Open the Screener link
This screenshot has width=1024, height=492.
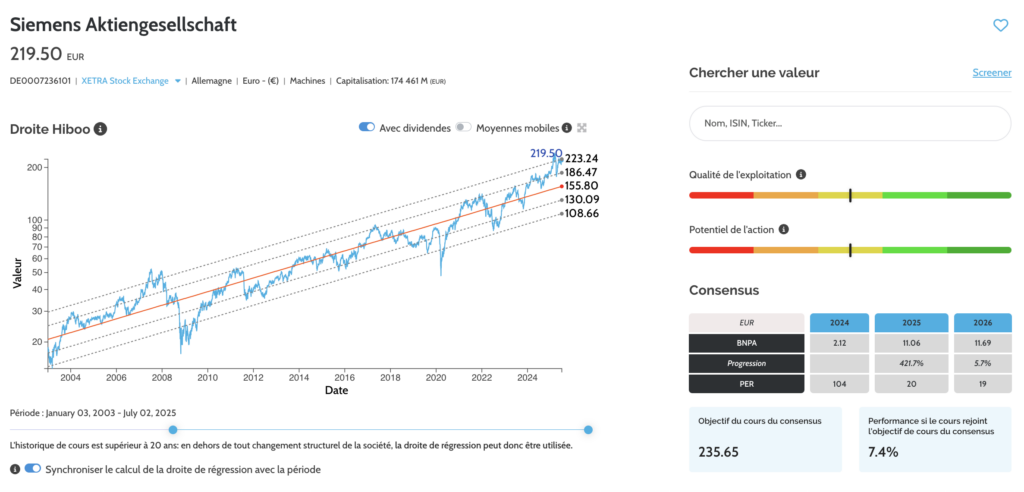click(x=991, y=73)
